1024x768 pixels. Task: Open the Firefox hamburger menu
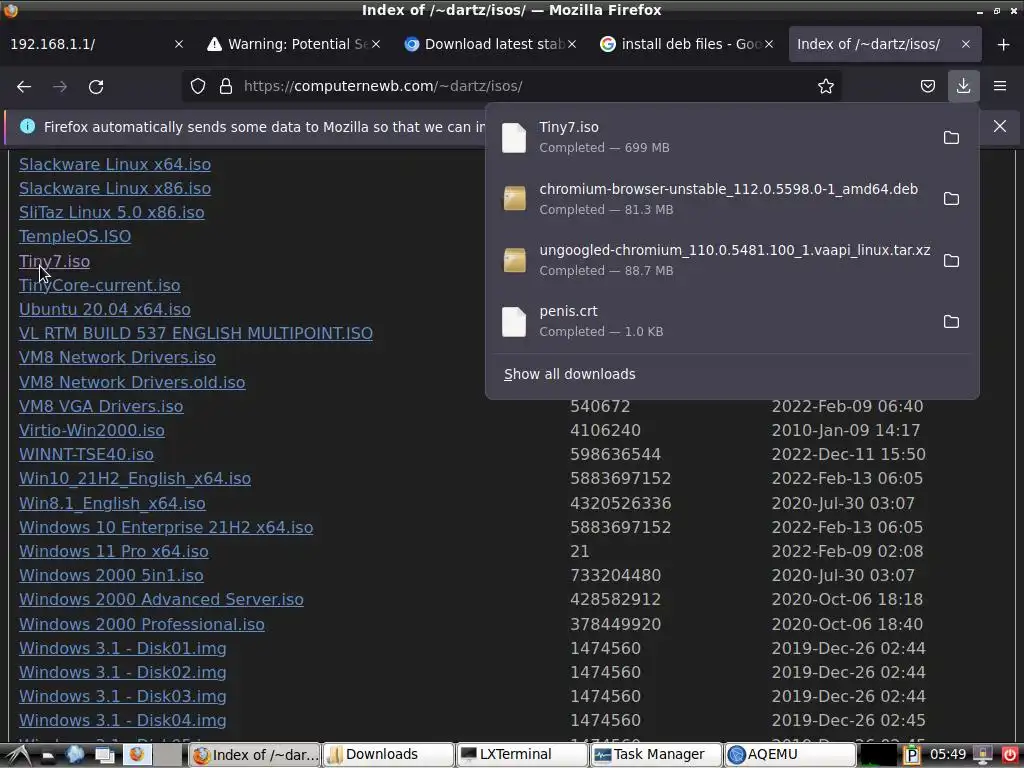click(x=1000, y=86)
